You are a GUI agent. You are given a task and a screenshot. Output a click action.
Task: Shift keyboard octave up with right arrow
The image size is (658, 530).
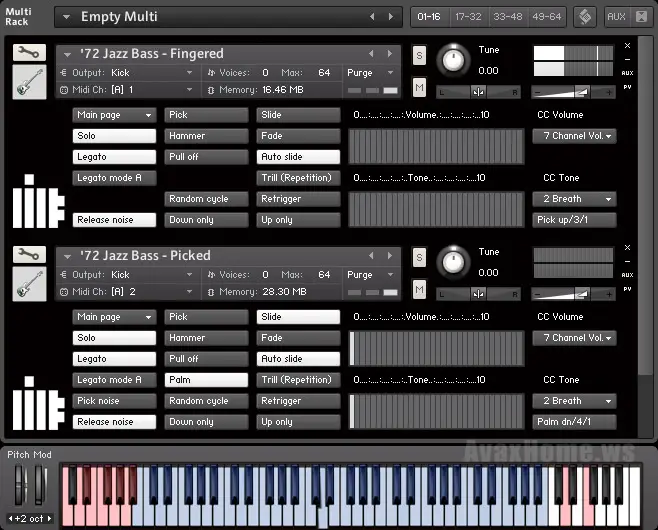49,519
